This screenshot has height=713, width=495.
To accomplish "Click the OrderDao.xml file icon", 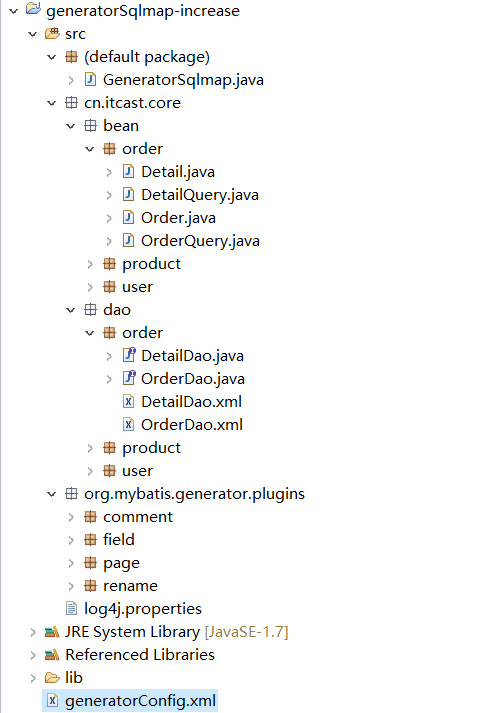I will [x=129, y=424].
